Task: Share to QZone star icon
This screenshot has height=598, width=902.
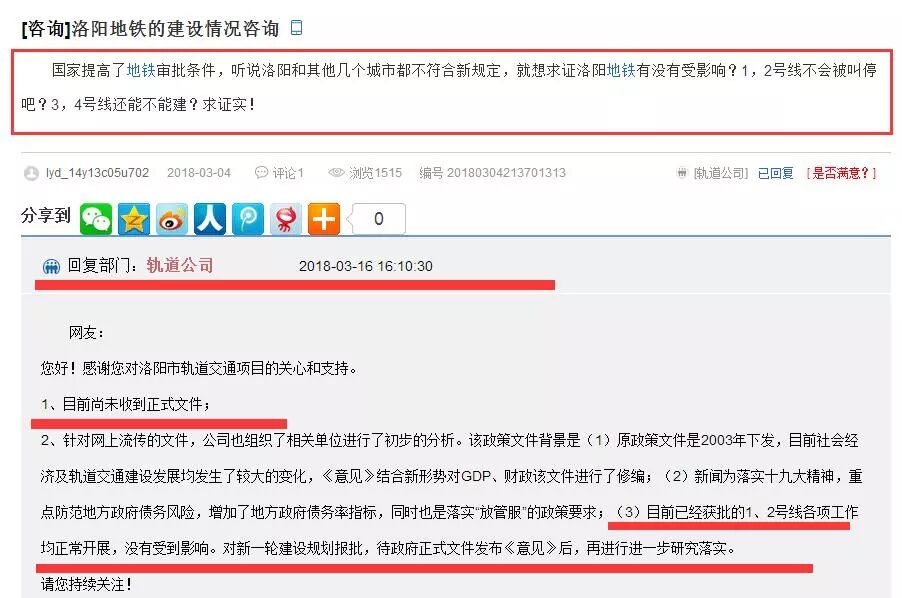Action: [x=134, y=219]
